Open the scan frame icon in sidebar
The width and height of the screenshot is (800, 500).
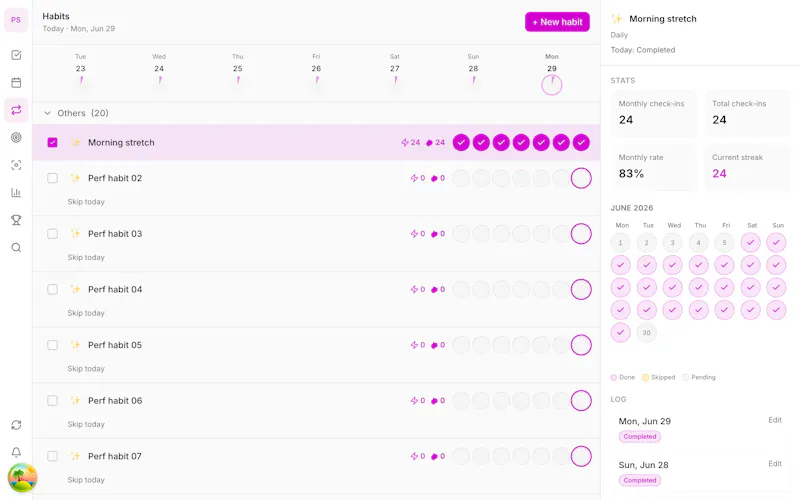pos(16,165)
